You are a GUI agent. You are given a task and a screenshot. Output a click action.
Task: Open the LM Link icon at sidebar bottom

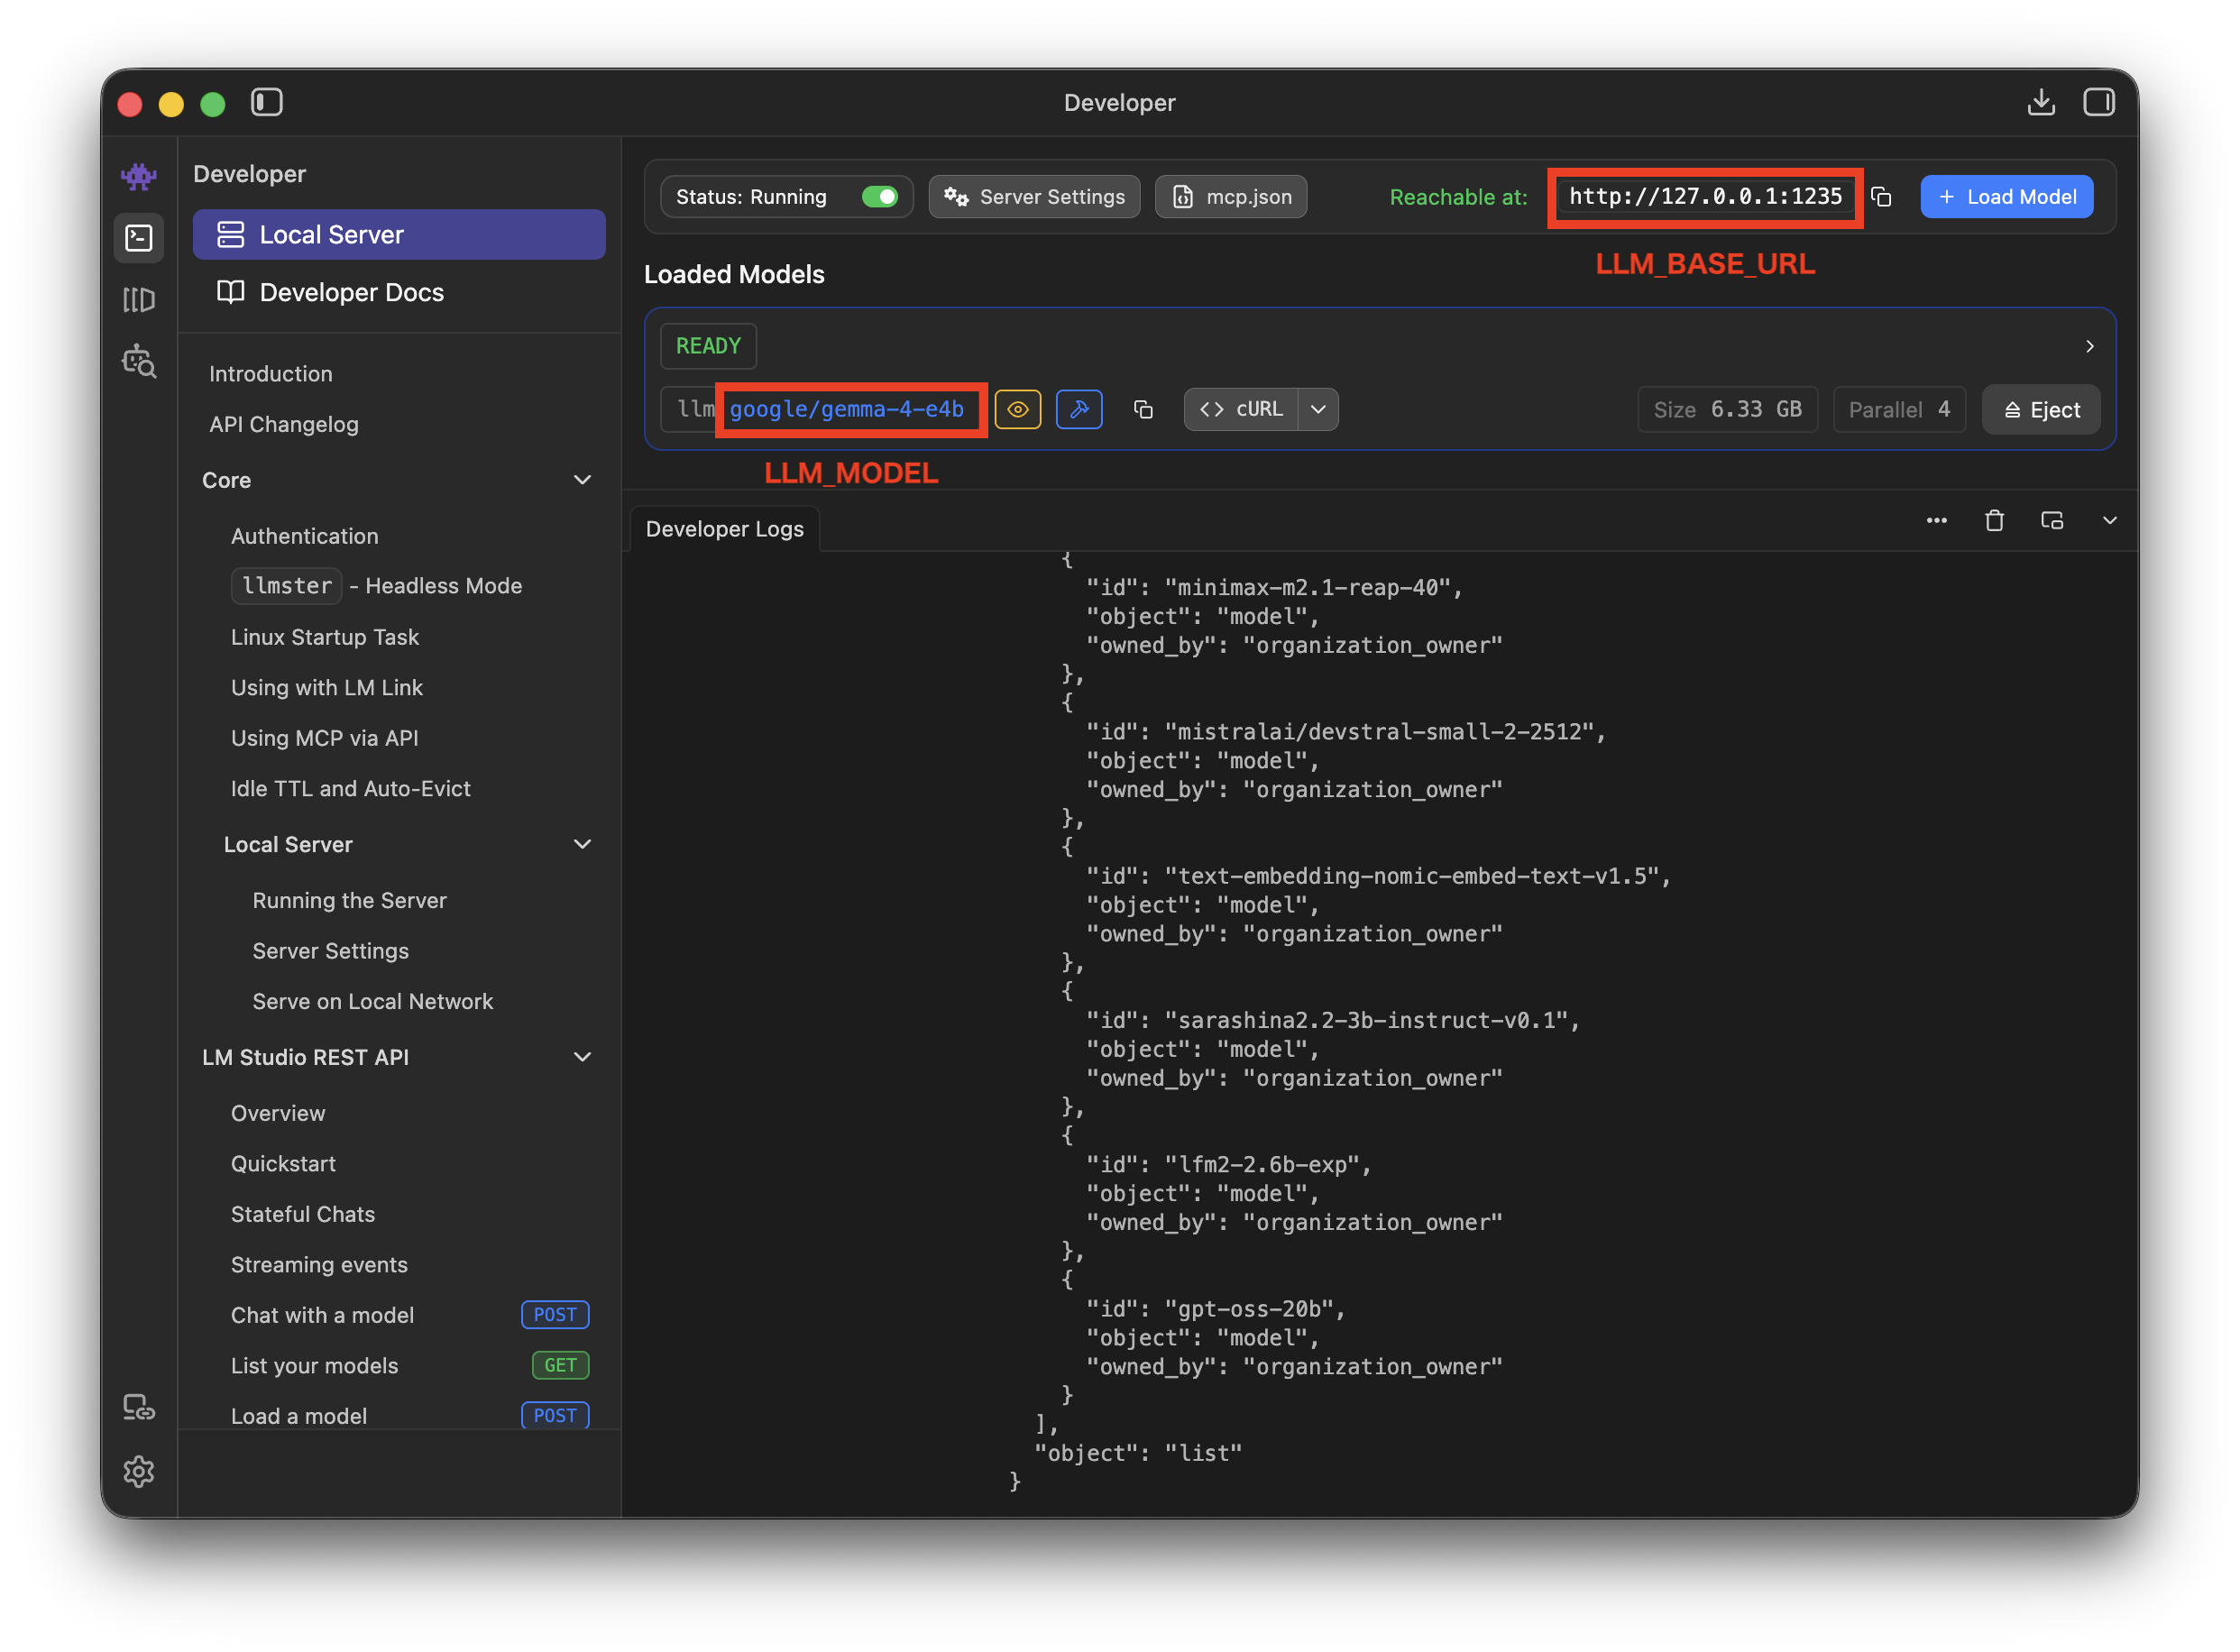tap(138, 1408)
